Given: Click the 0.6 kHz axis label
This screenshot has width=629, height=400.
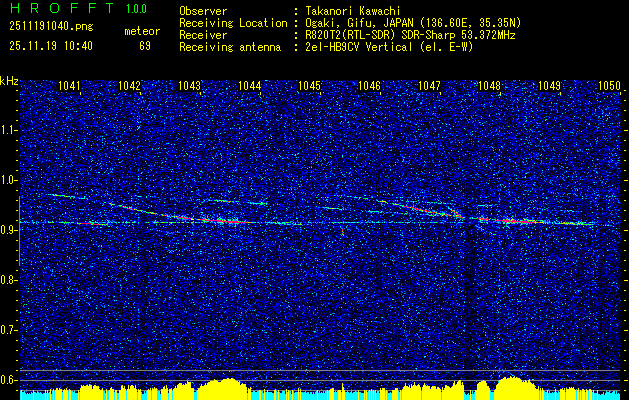Looking at the screenshot, I should (x=8, y=380).
